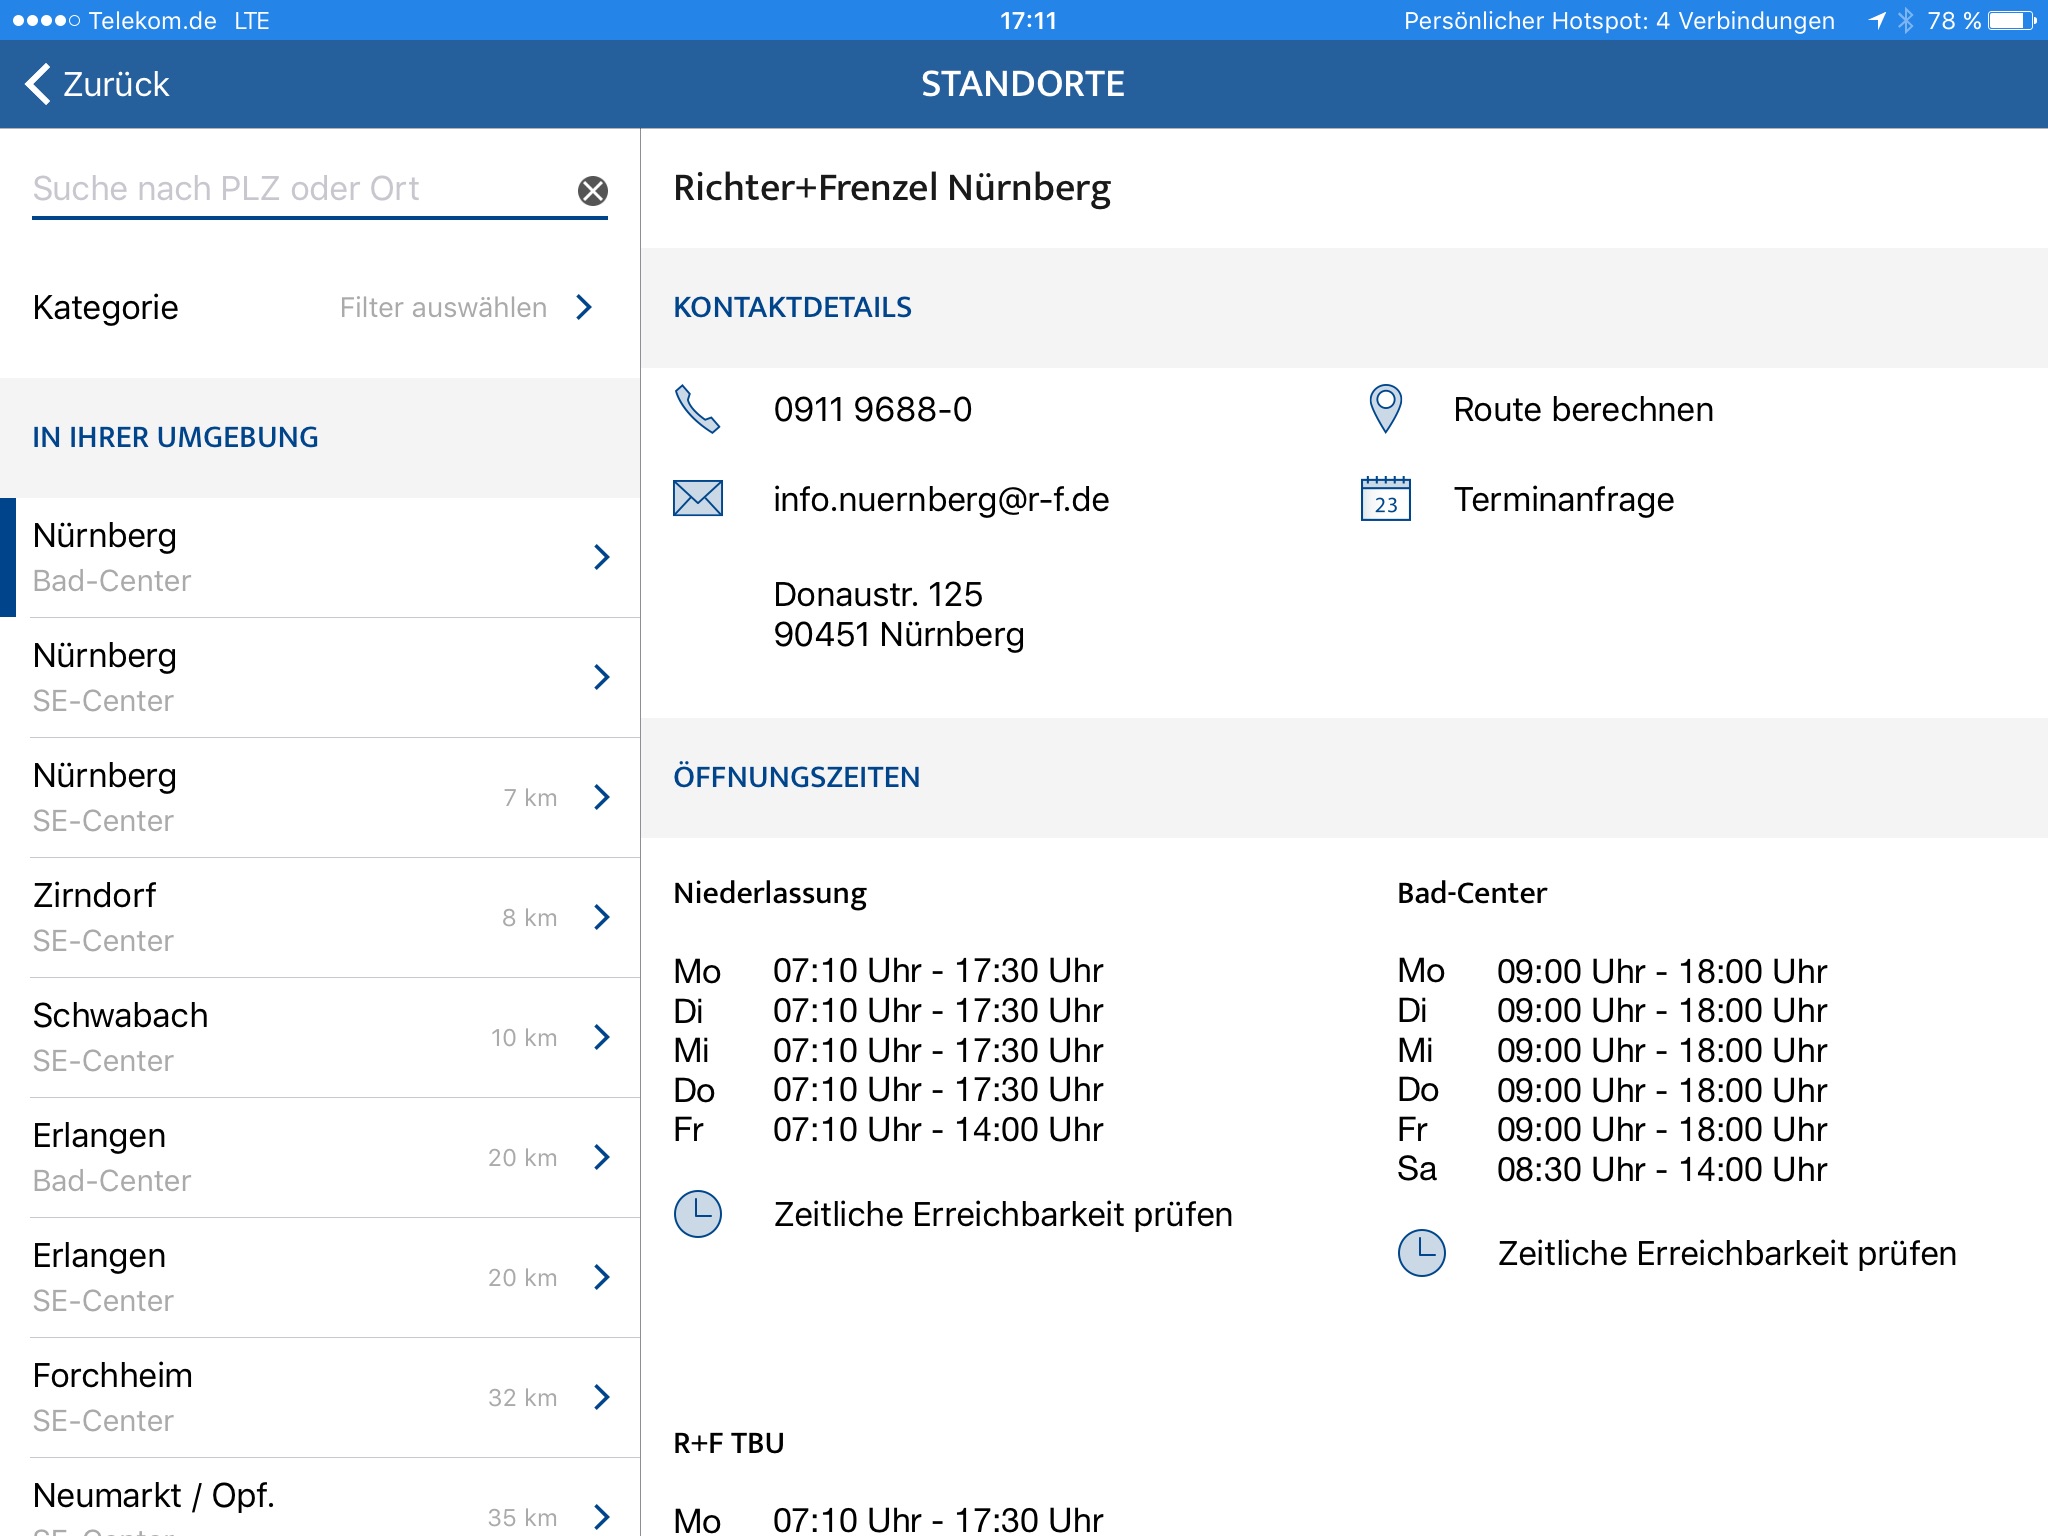This screenshot has height=1536, width=2048.
Task: Tap Persönlicher Hotspot status text
Action: 1619,20
